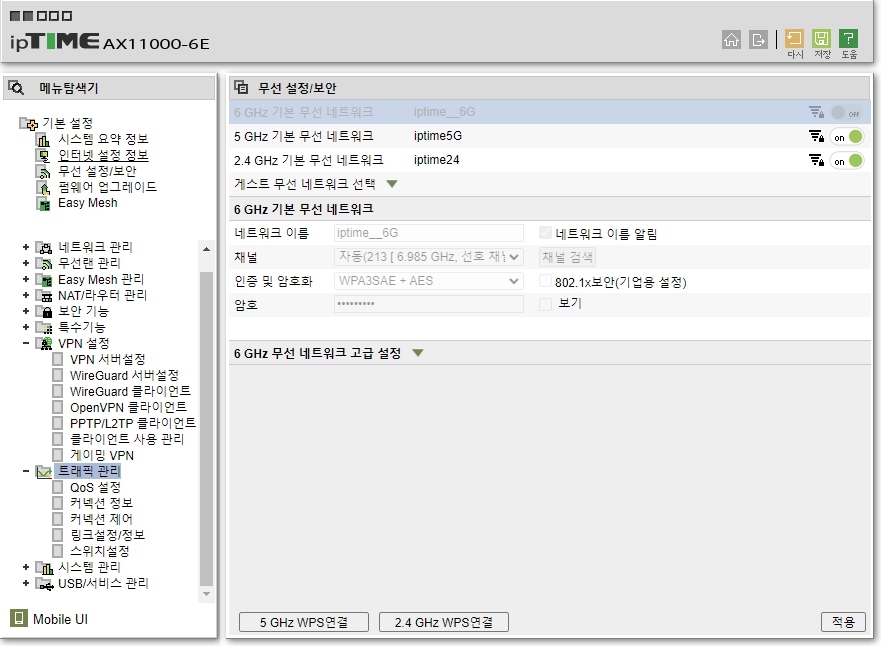Click the NAT/라우터 관리 folder icon

pyautogui.click(x=44, y=296)
